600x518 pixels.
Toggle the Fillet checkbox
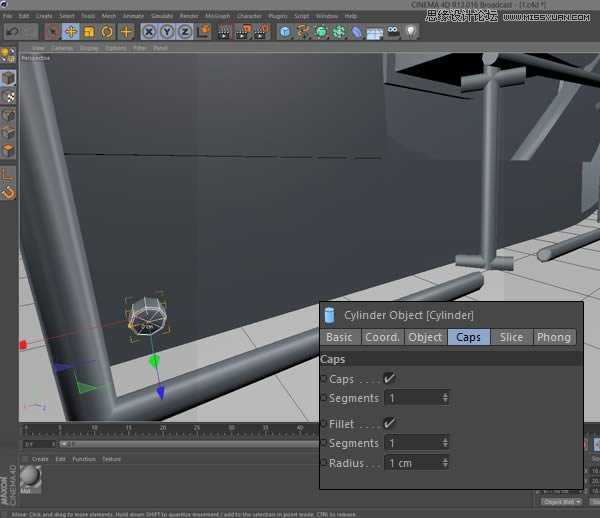click(389, 424)
